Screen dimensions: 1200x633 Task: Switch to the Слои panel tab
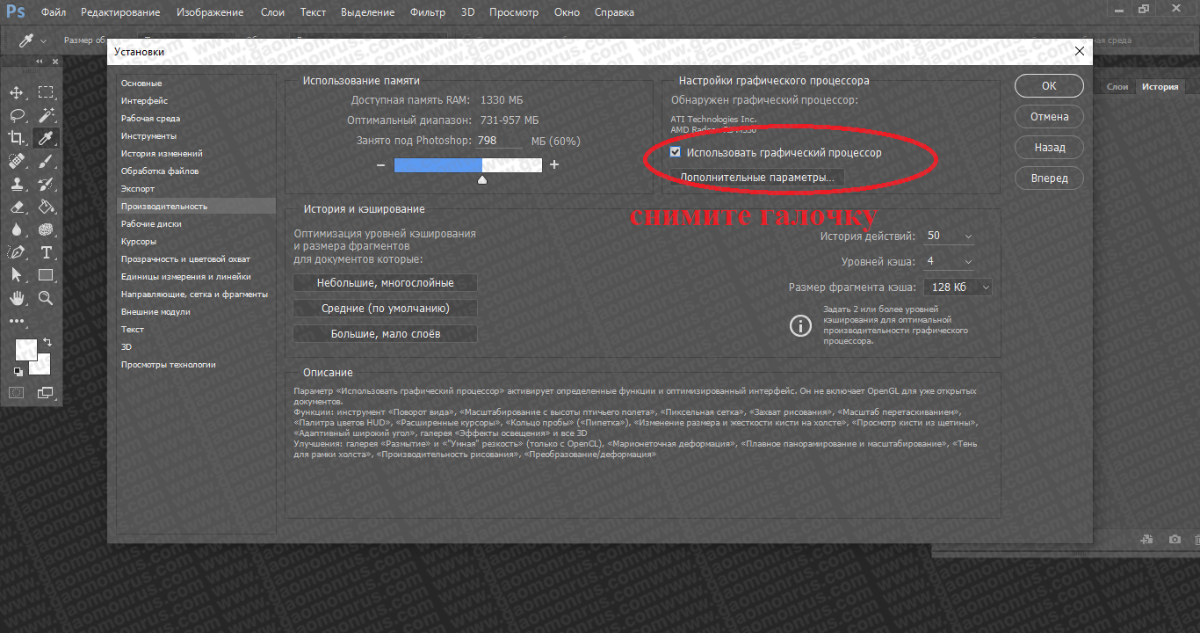point(1117,87)
